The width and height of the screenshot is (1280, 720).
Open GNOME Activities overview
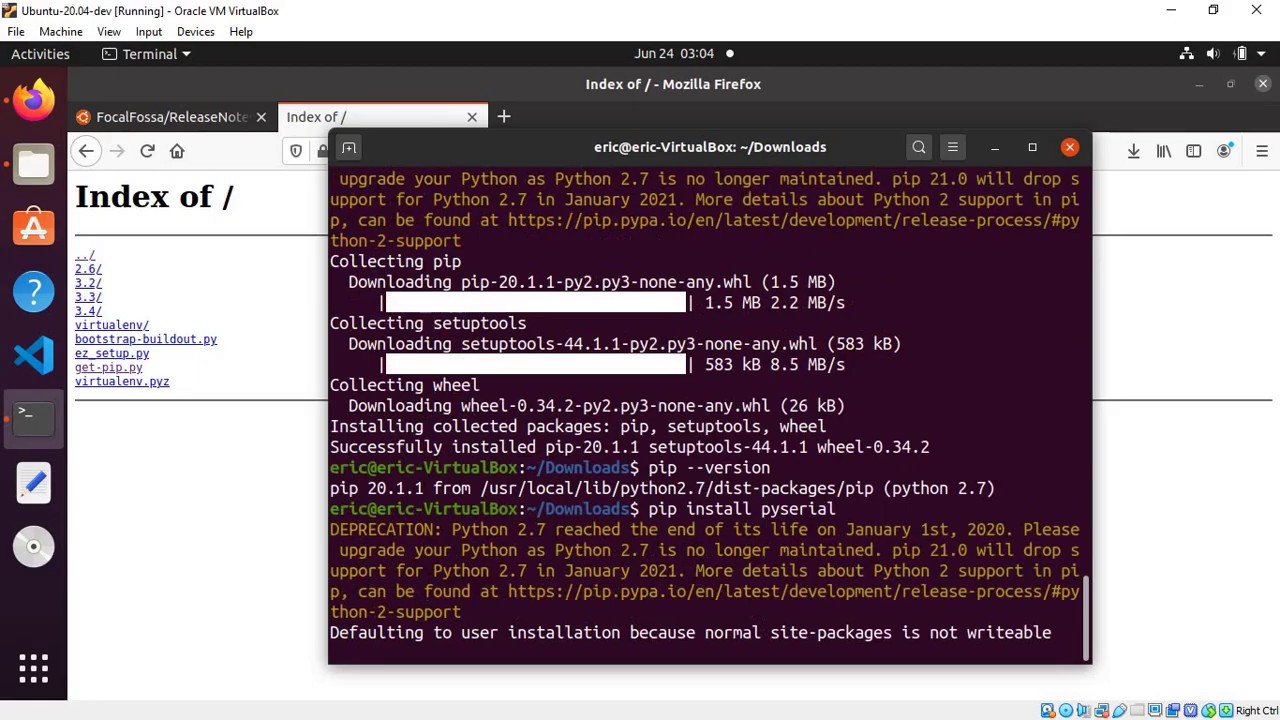[41, 54]
